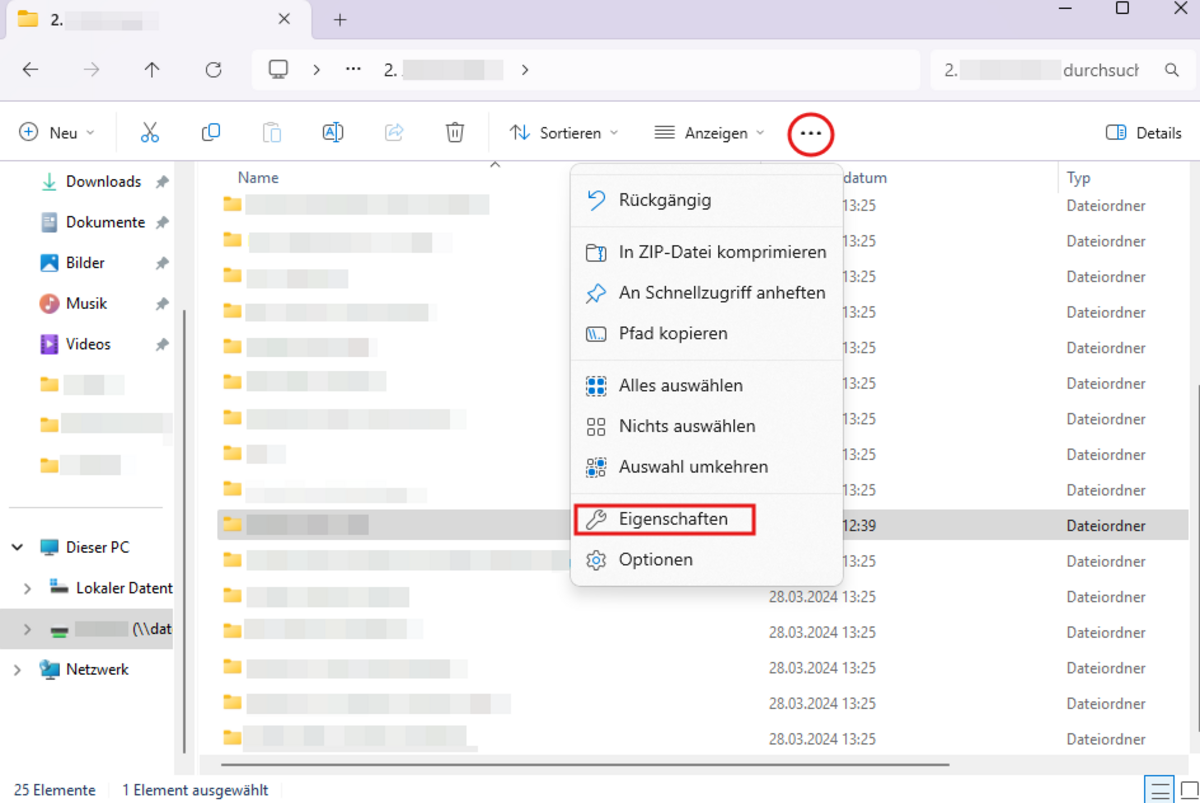The height and width of the screenshot is (803, 1200).
Task: Choose Pfad kopieren menu entry
Action: [x=672, y=334]
